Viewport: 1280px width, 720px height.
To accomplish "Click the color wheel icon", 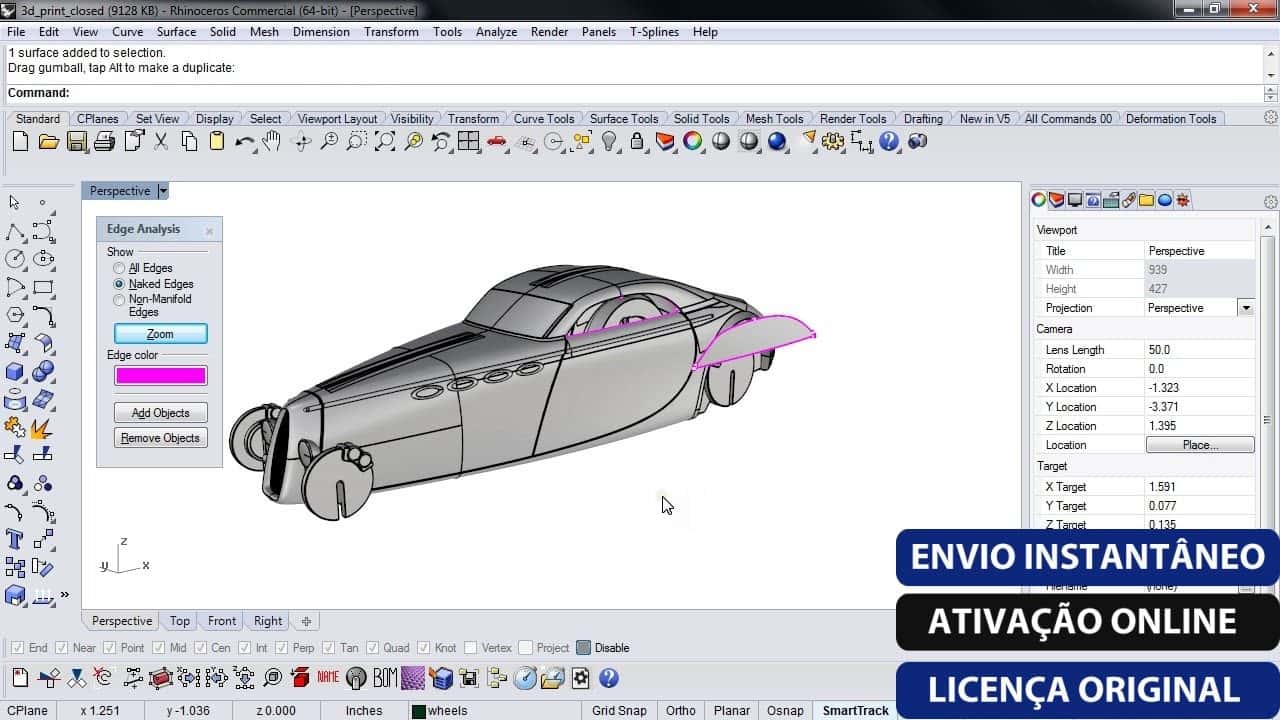I will pyautogui.click(x=692, y=142).
